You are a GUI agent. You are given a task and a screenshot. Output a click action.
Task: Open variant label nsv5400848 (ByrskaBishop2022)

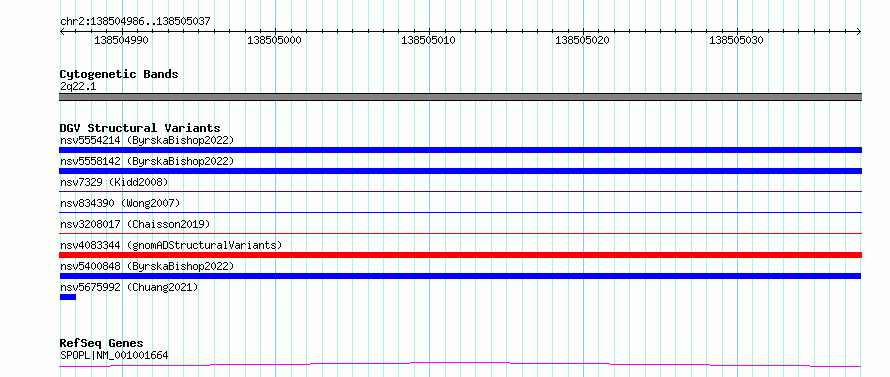tap(147, 266)
